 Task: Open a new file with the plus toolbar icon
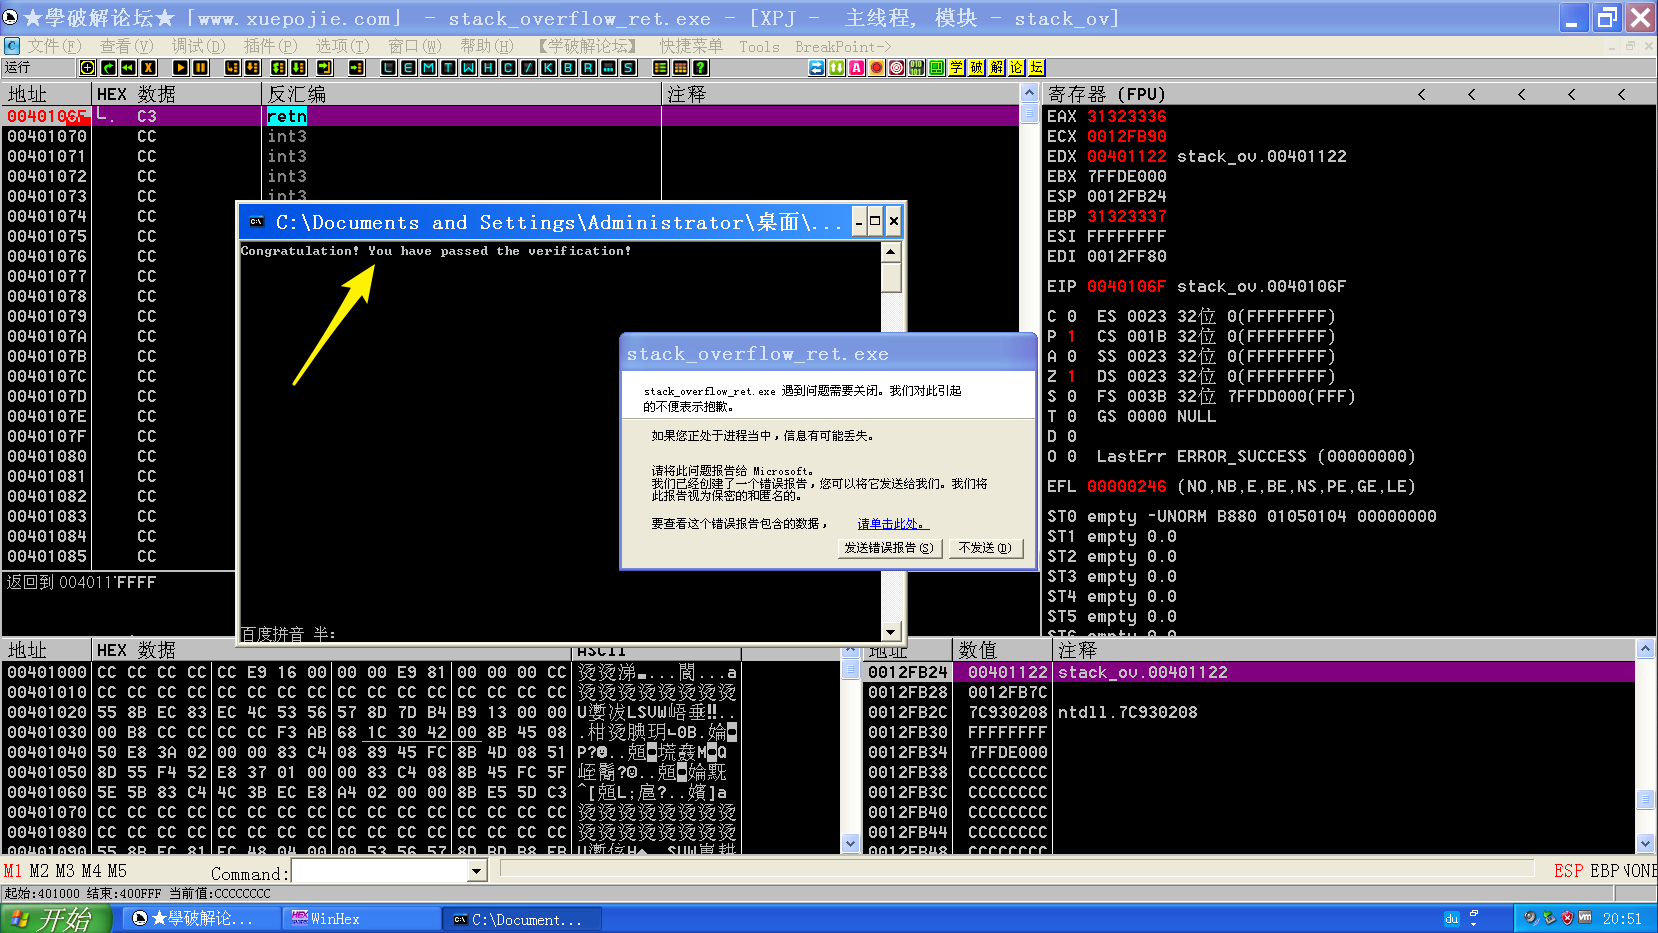click(88, 68)
